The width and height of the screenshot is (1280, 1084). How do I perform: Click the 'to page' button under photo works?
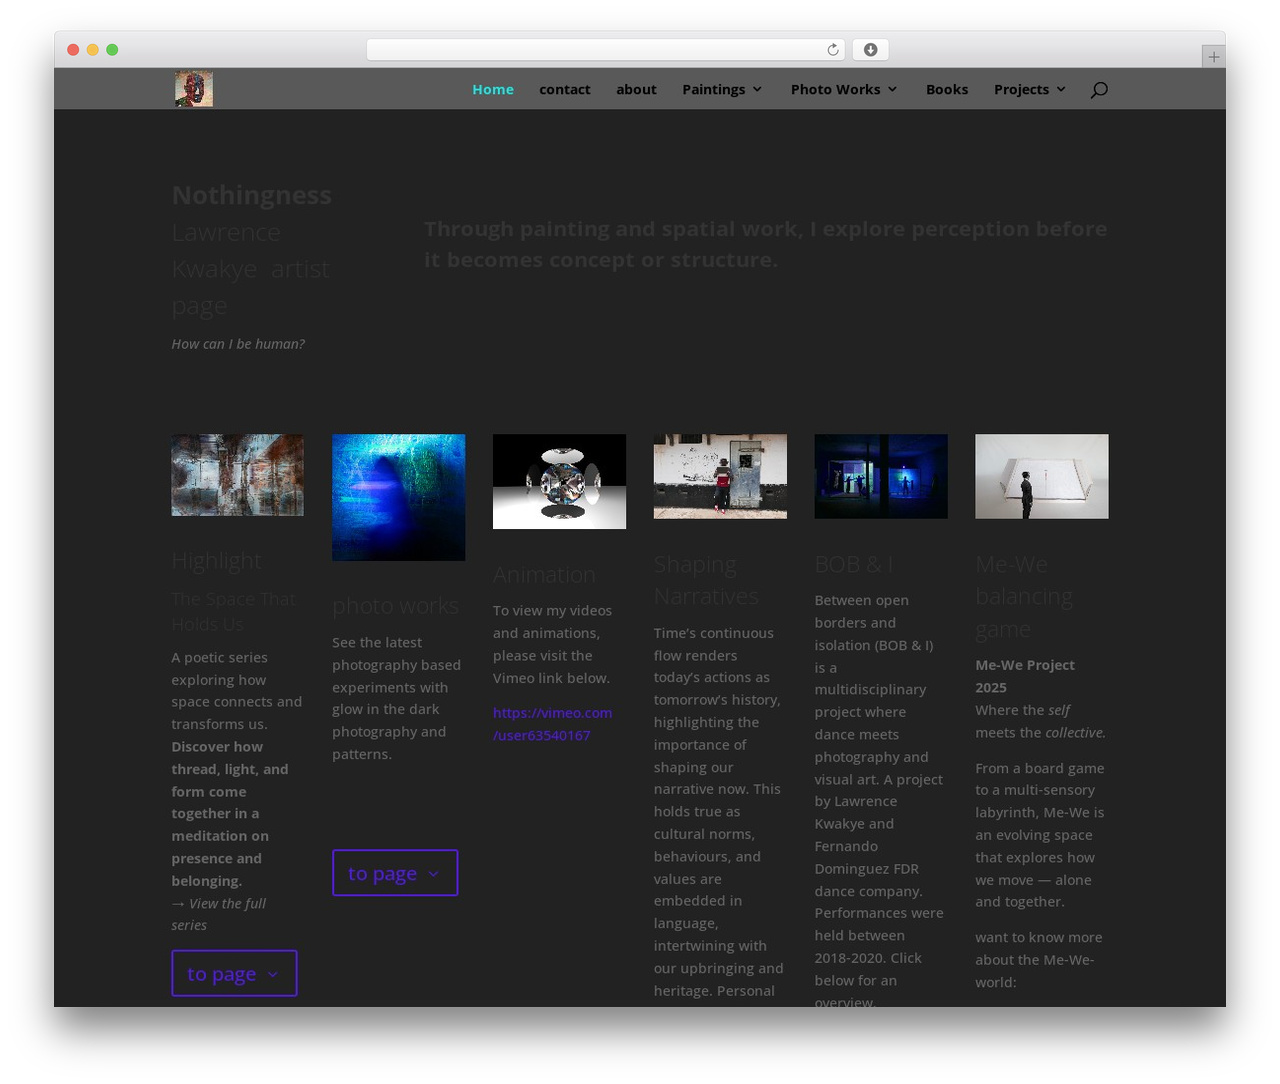click(395, 873)
